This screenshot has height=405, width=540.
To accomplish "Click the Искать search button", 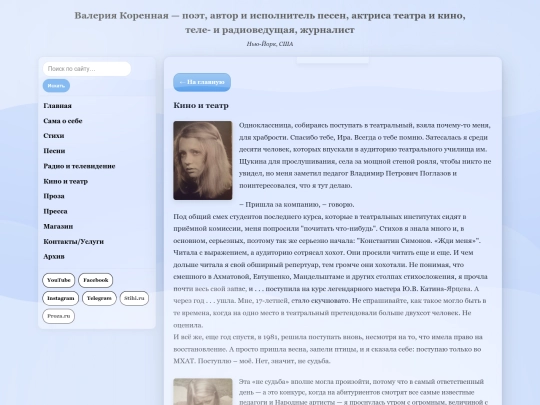I will pyautogui.click(x=56, y=86).
